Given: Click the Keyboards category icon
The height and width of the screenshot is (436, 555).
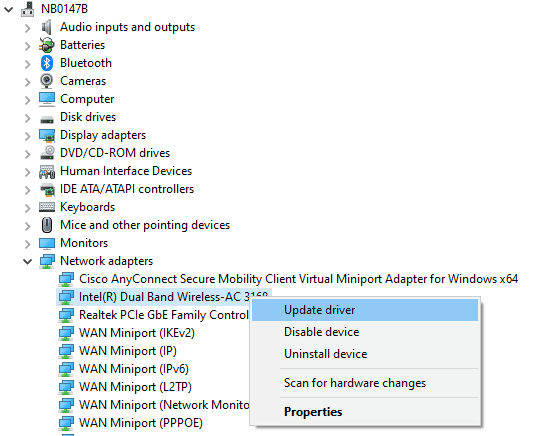Looking at the screenshot, I should pyautogui.click(x=47, y=207).
